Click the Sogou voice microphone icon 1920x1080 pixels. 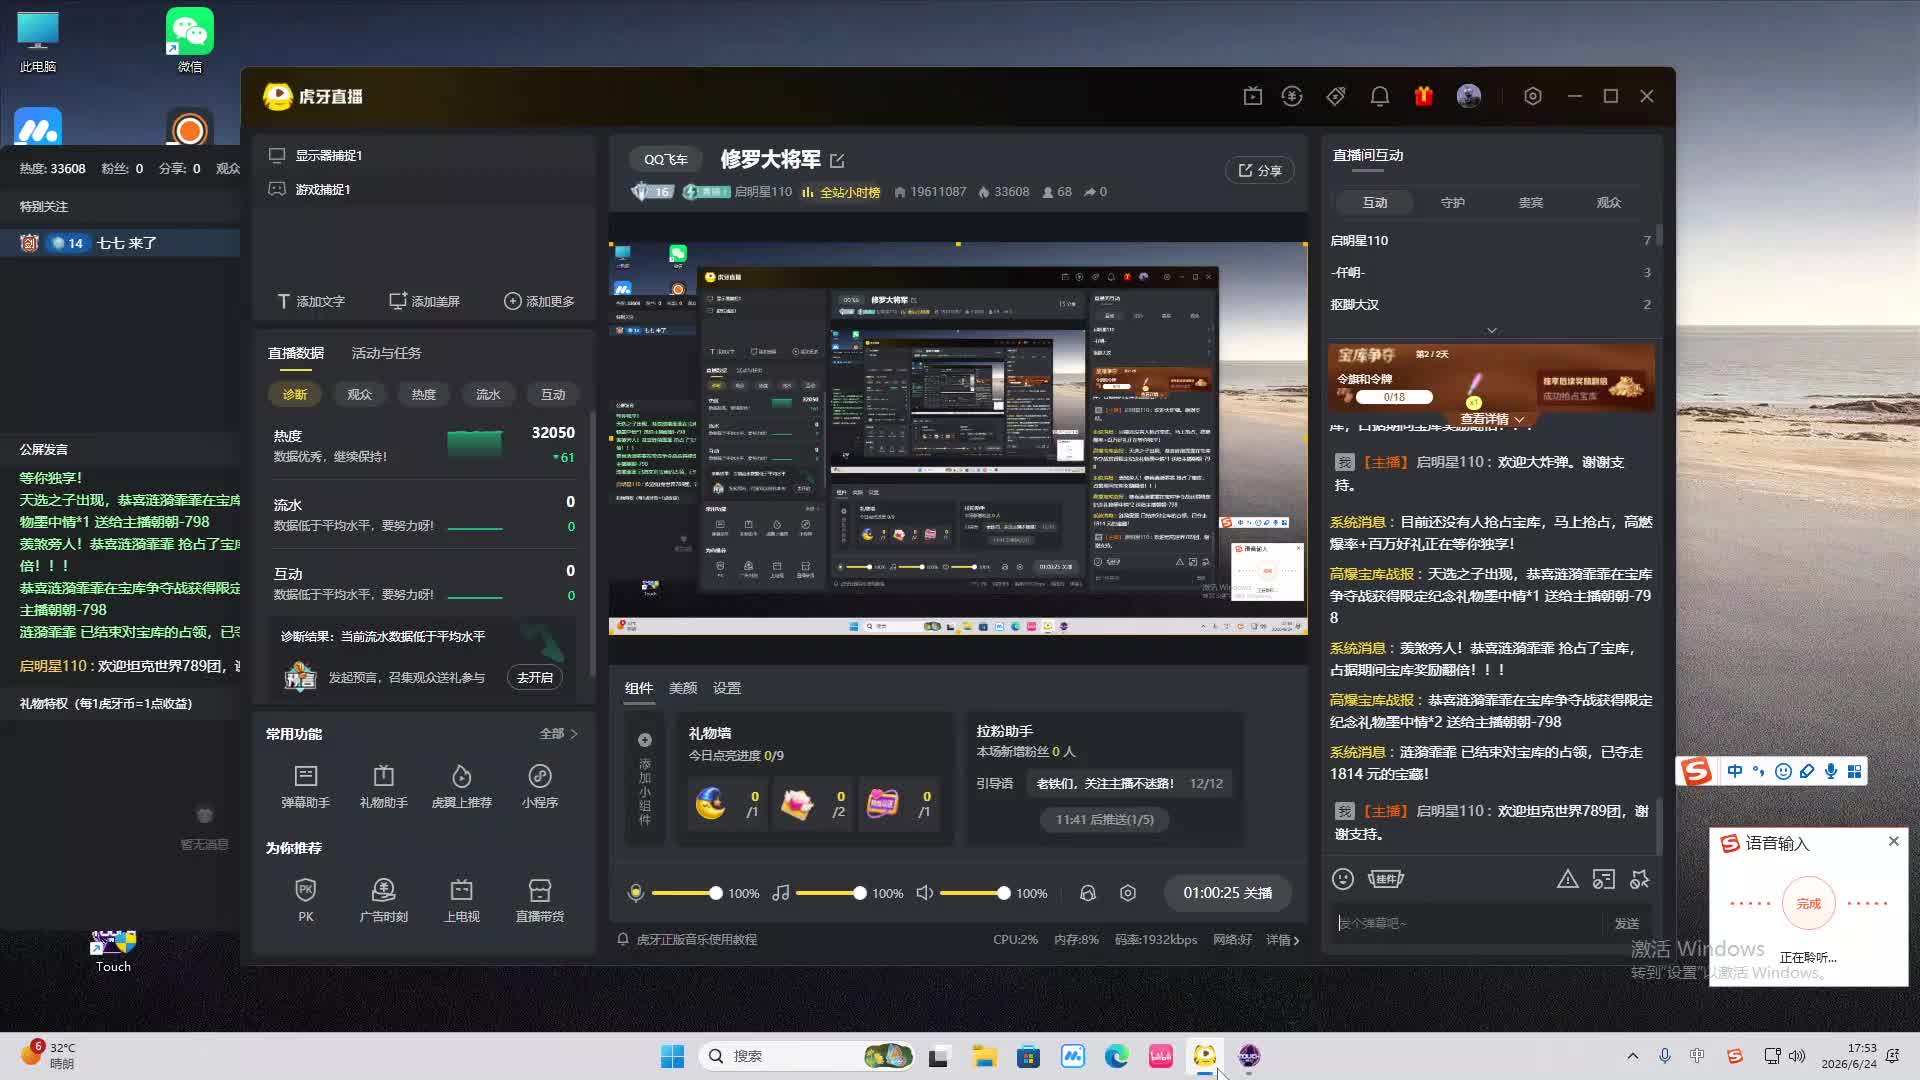coord(1831,771)
